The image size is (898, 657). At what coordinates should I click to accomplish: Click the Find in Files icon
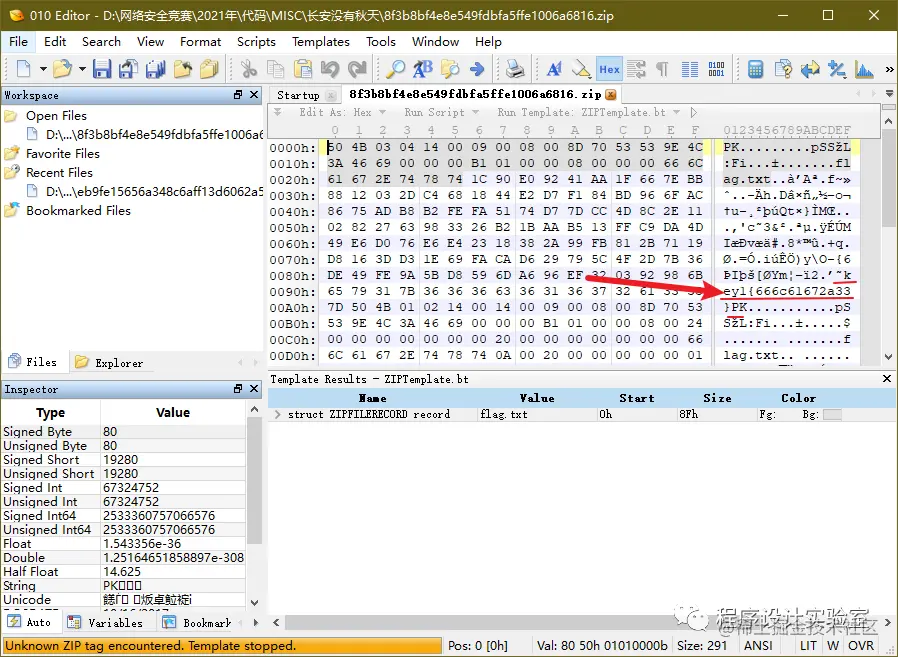pyautogui.click(x=450, y=69)
